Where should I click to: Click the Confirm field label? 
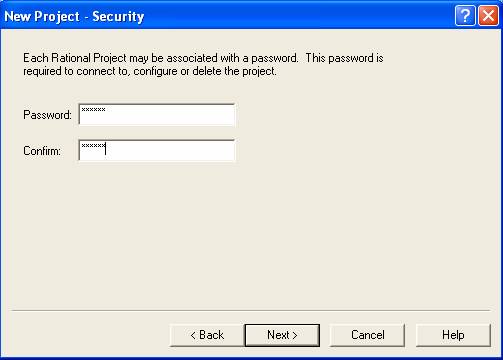(x=42, y=151)
